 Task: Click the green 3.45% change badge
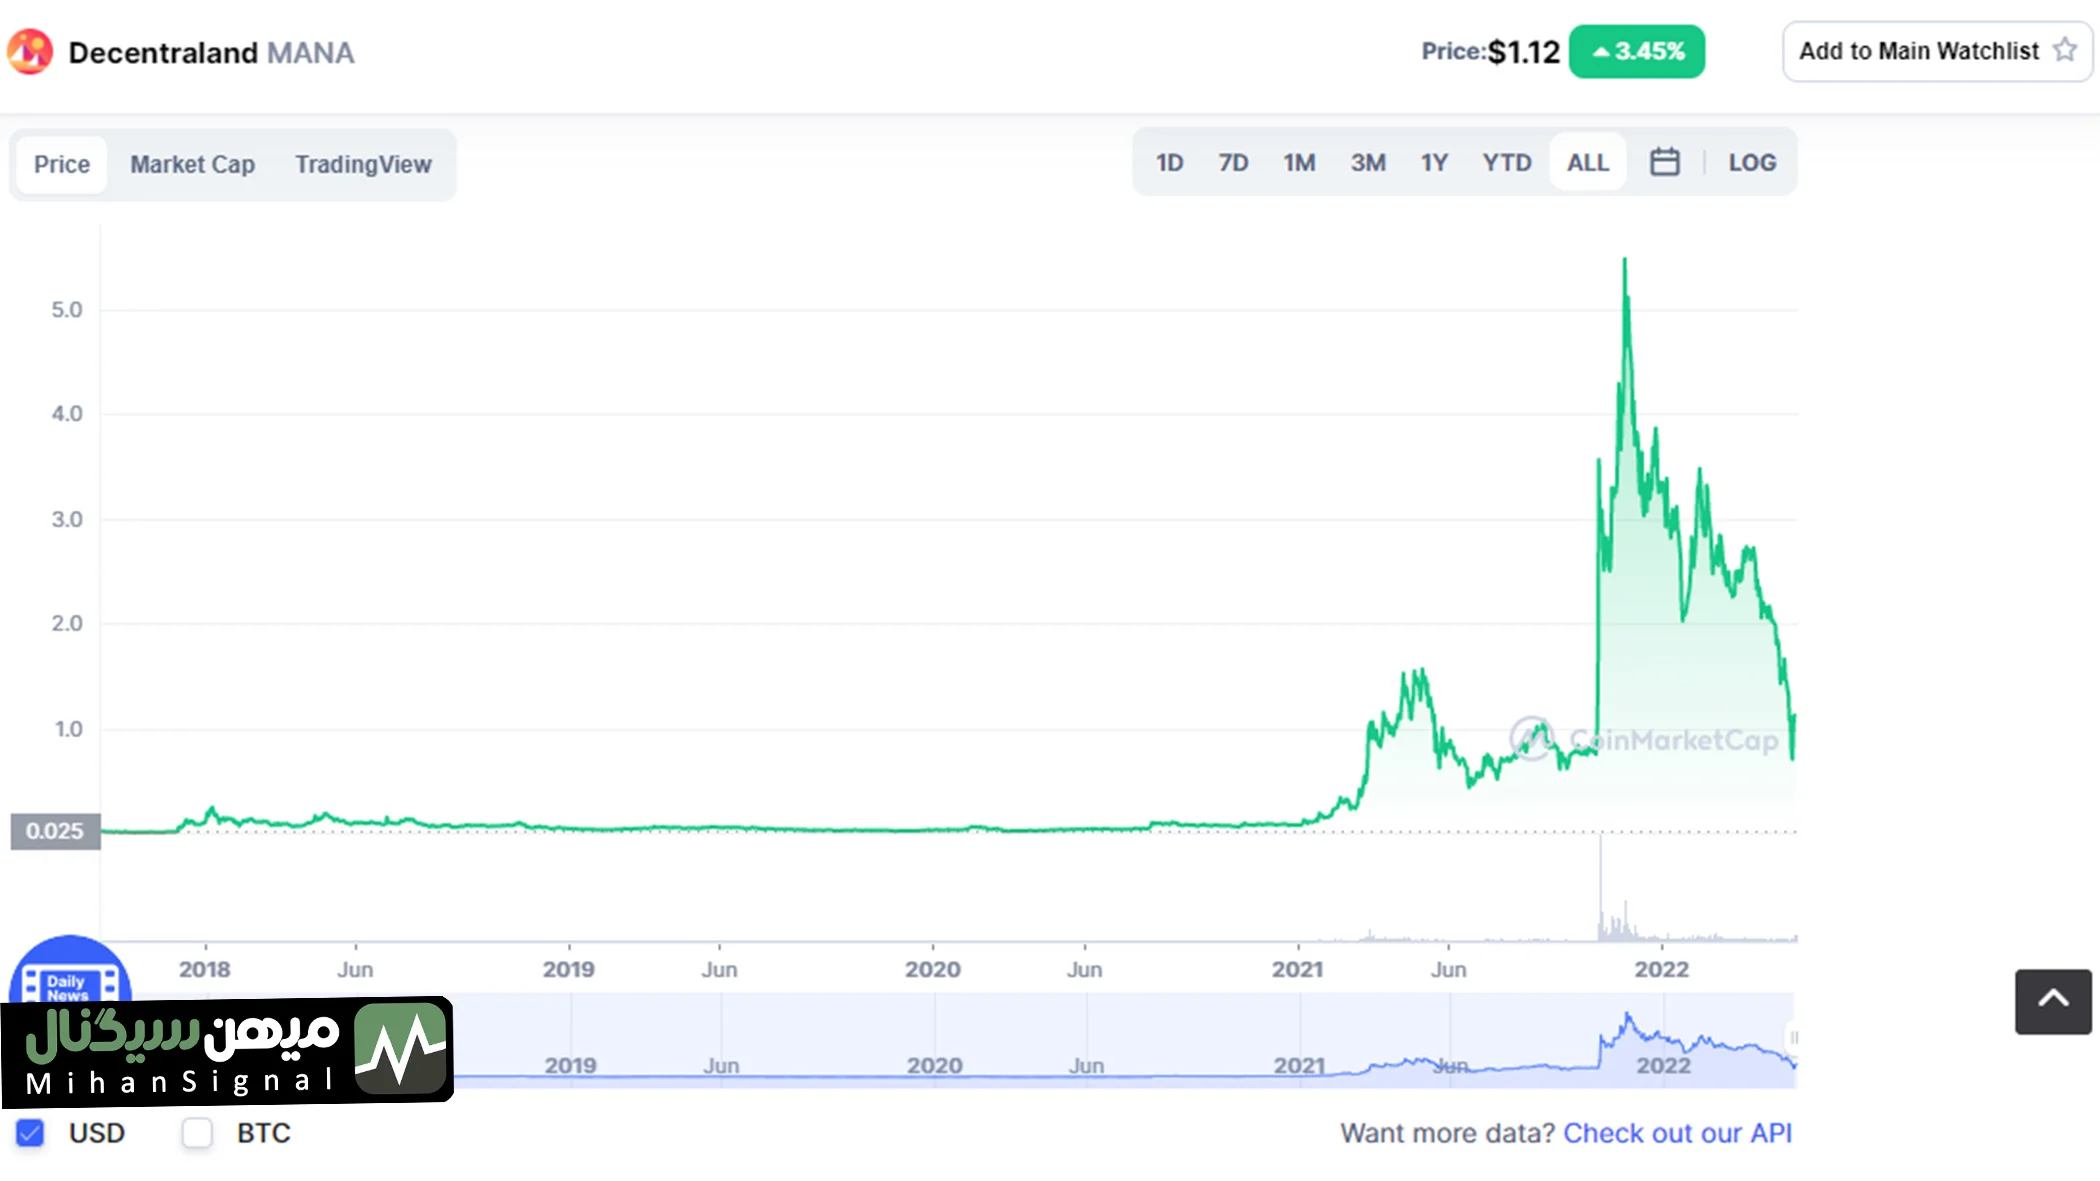pyautogui.click(x=1637, y=51)
